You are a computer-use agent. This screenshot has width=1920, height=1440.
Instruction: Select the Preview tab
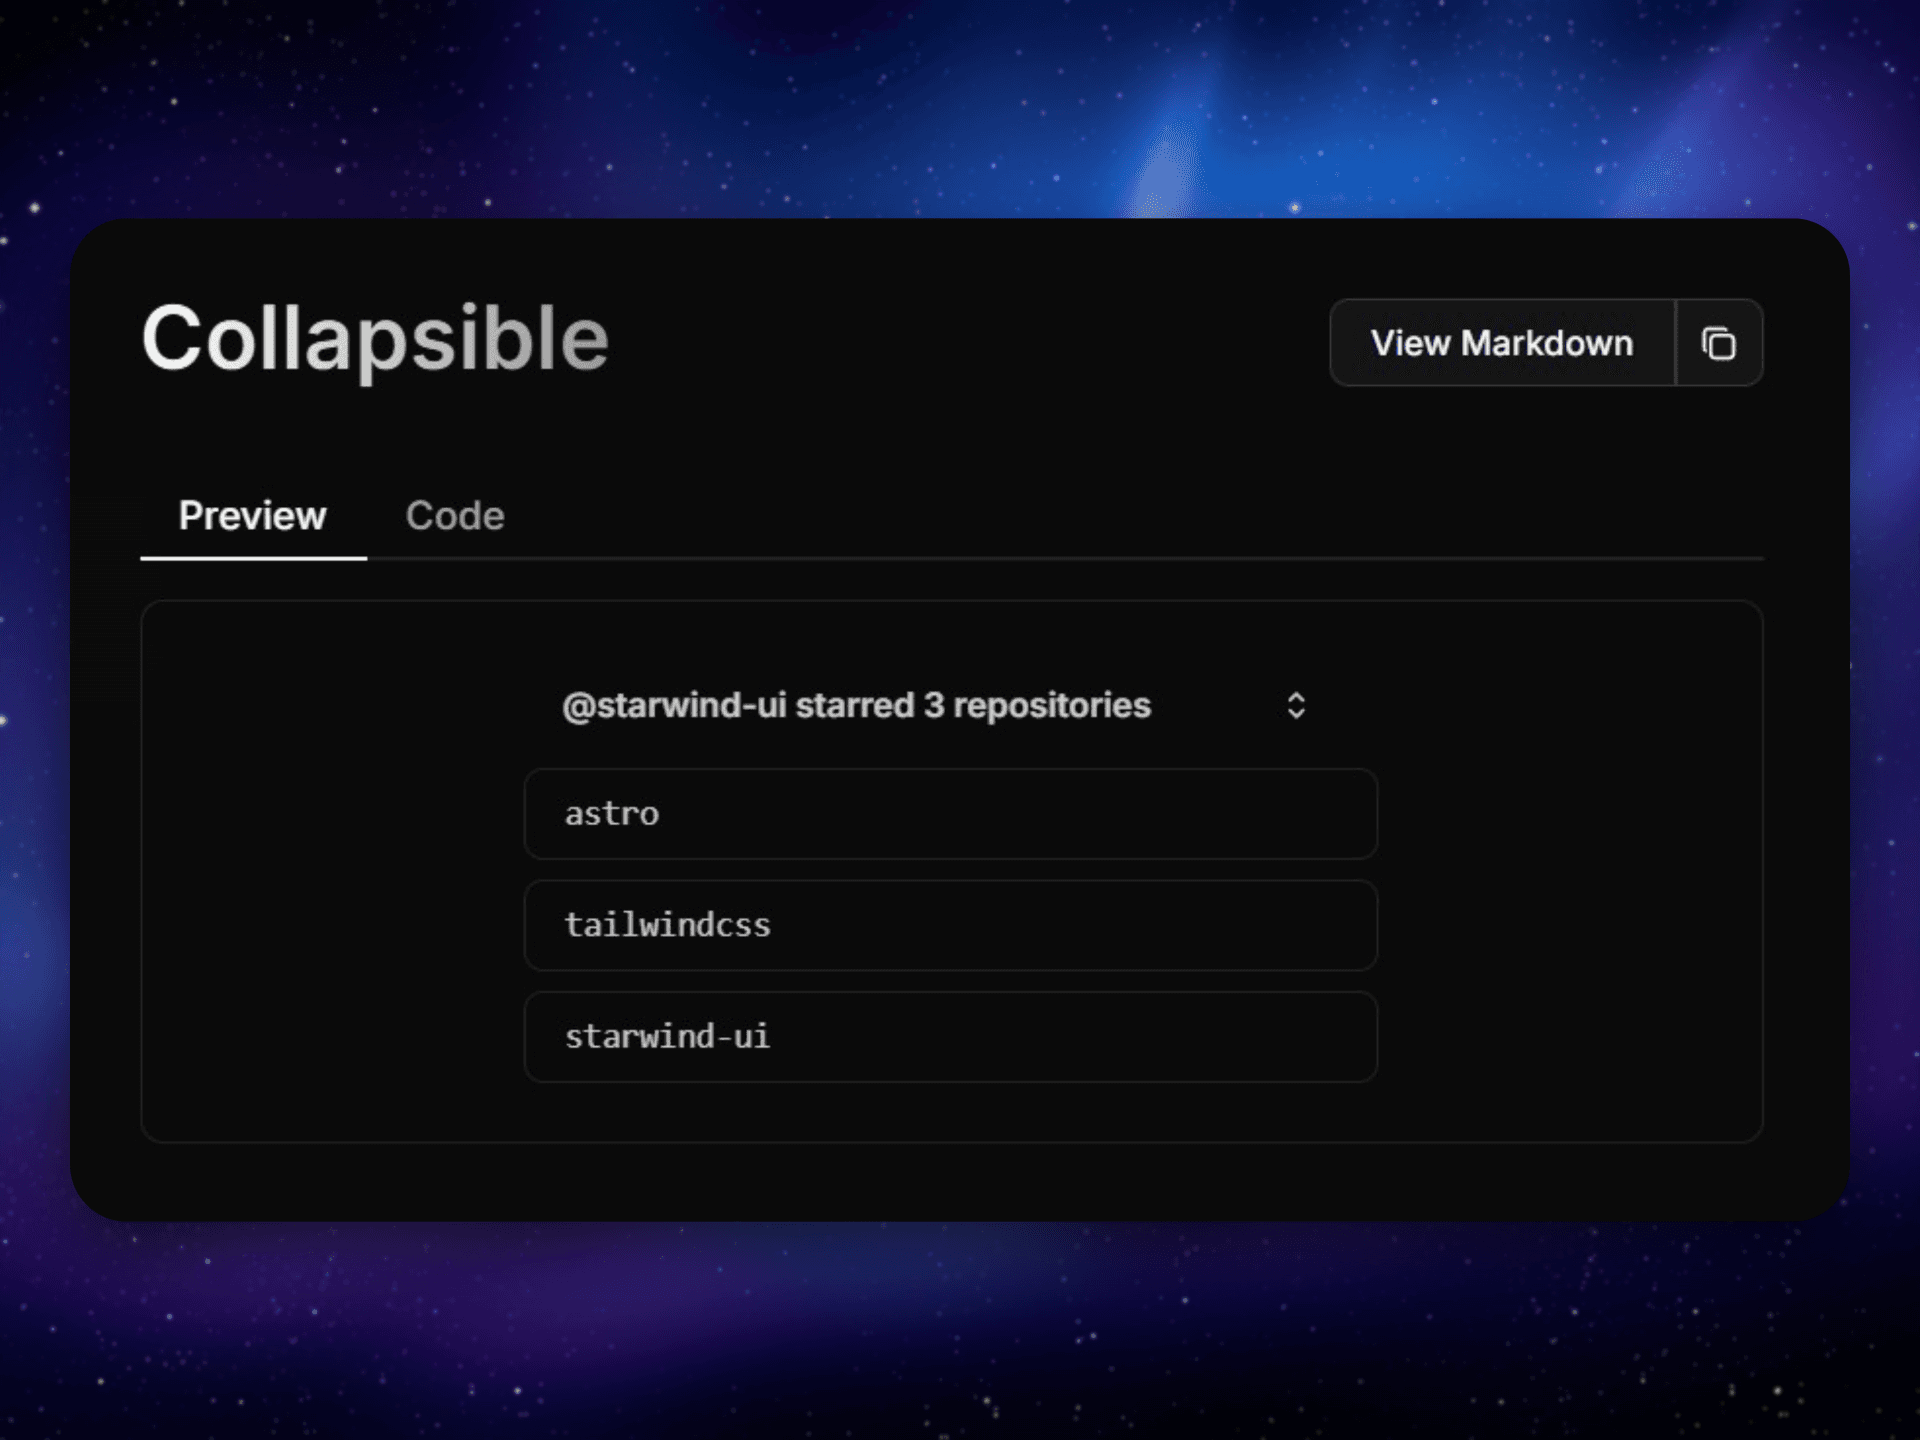252,516
